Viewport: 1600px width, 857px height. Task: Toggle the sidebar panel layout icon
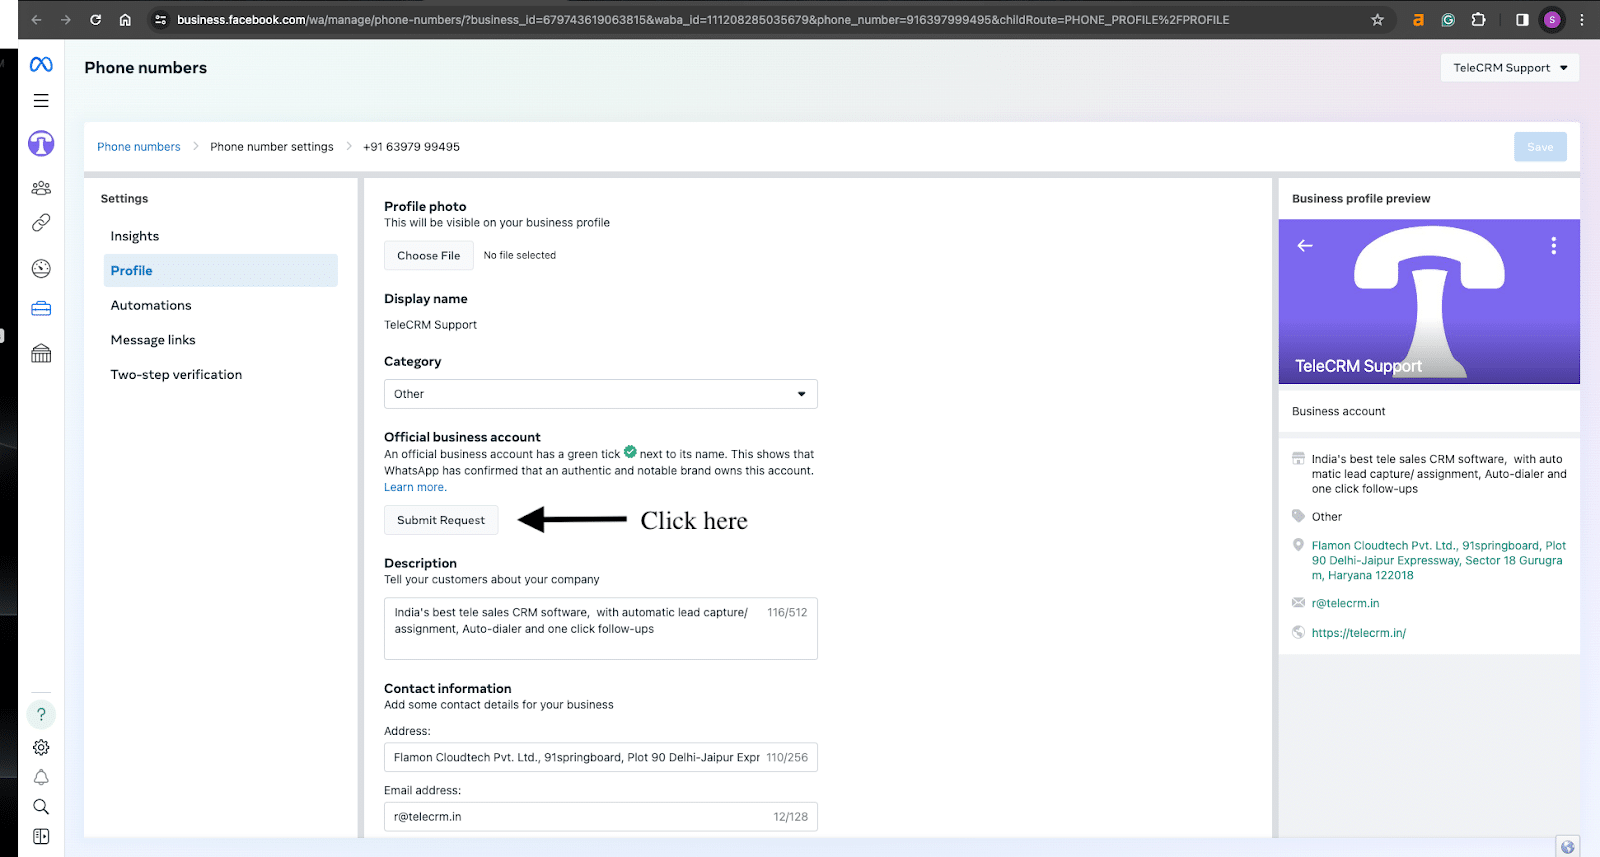41,836
